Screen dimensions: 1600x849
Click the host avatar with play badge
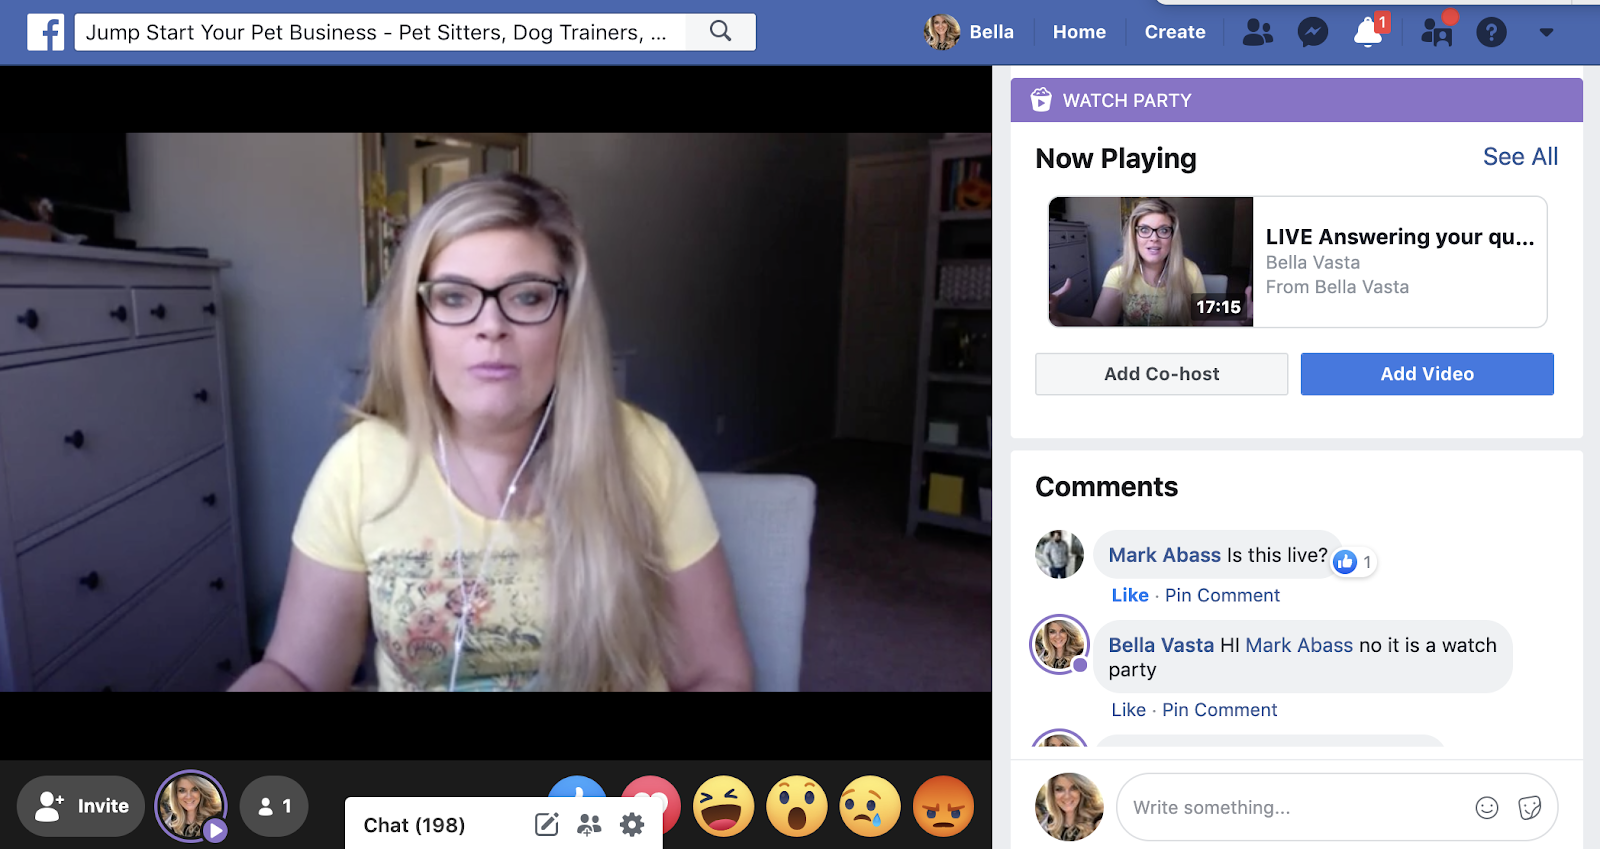pos(190,806)
